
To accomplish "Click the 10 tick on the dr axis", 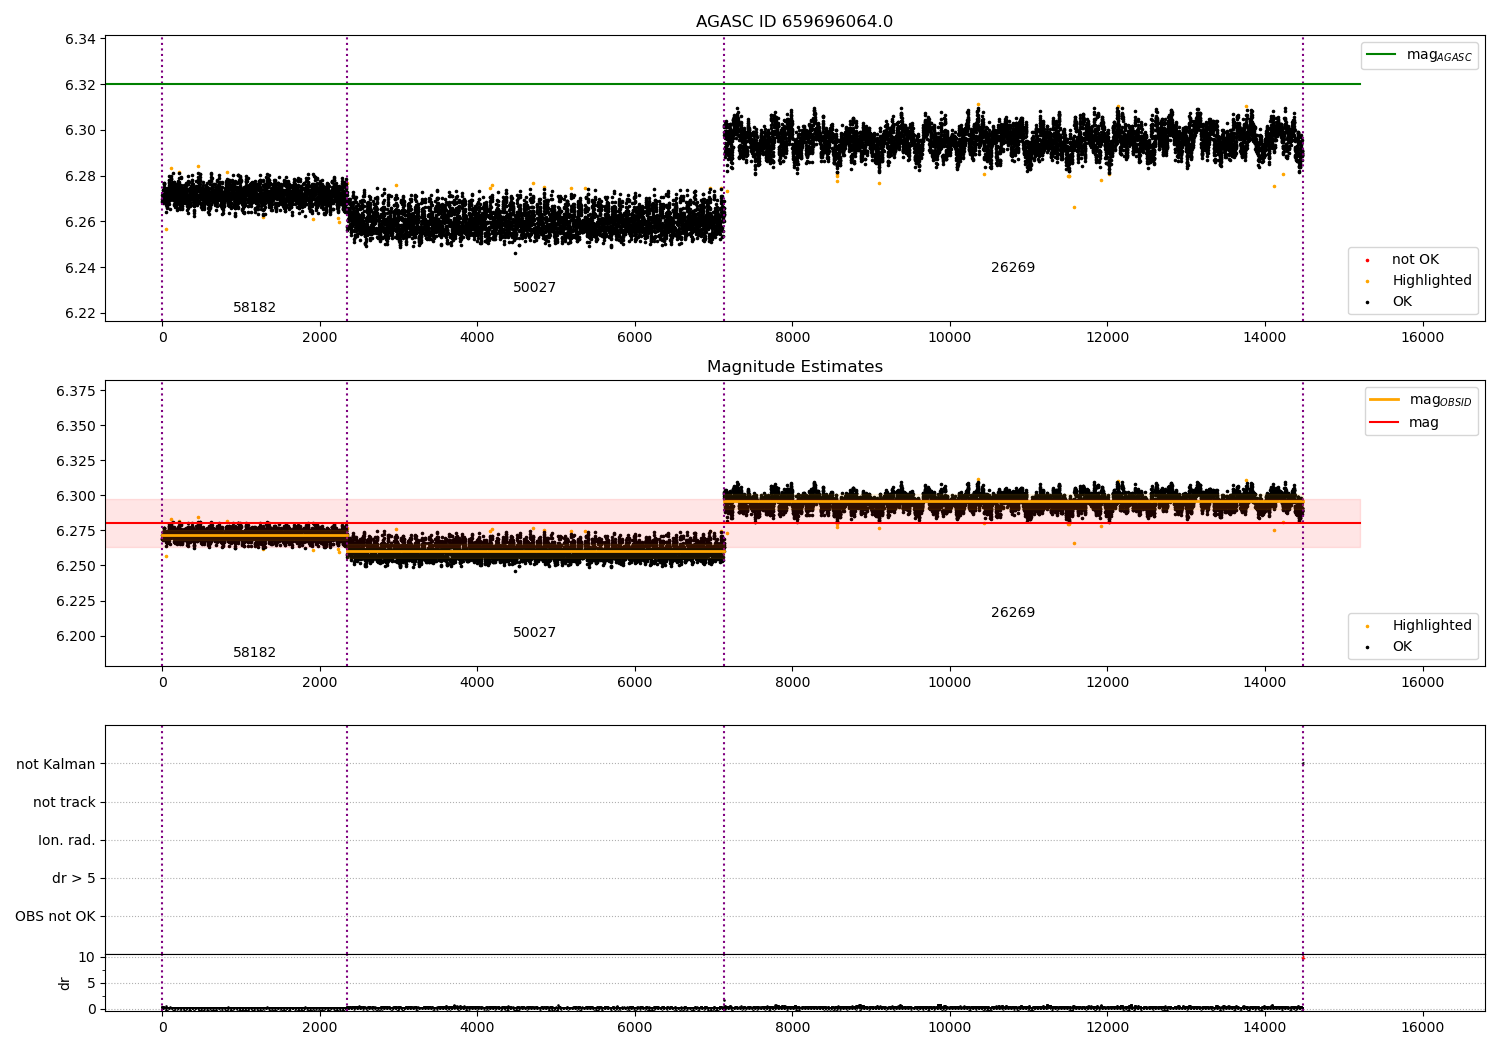I will pos(87,957).
